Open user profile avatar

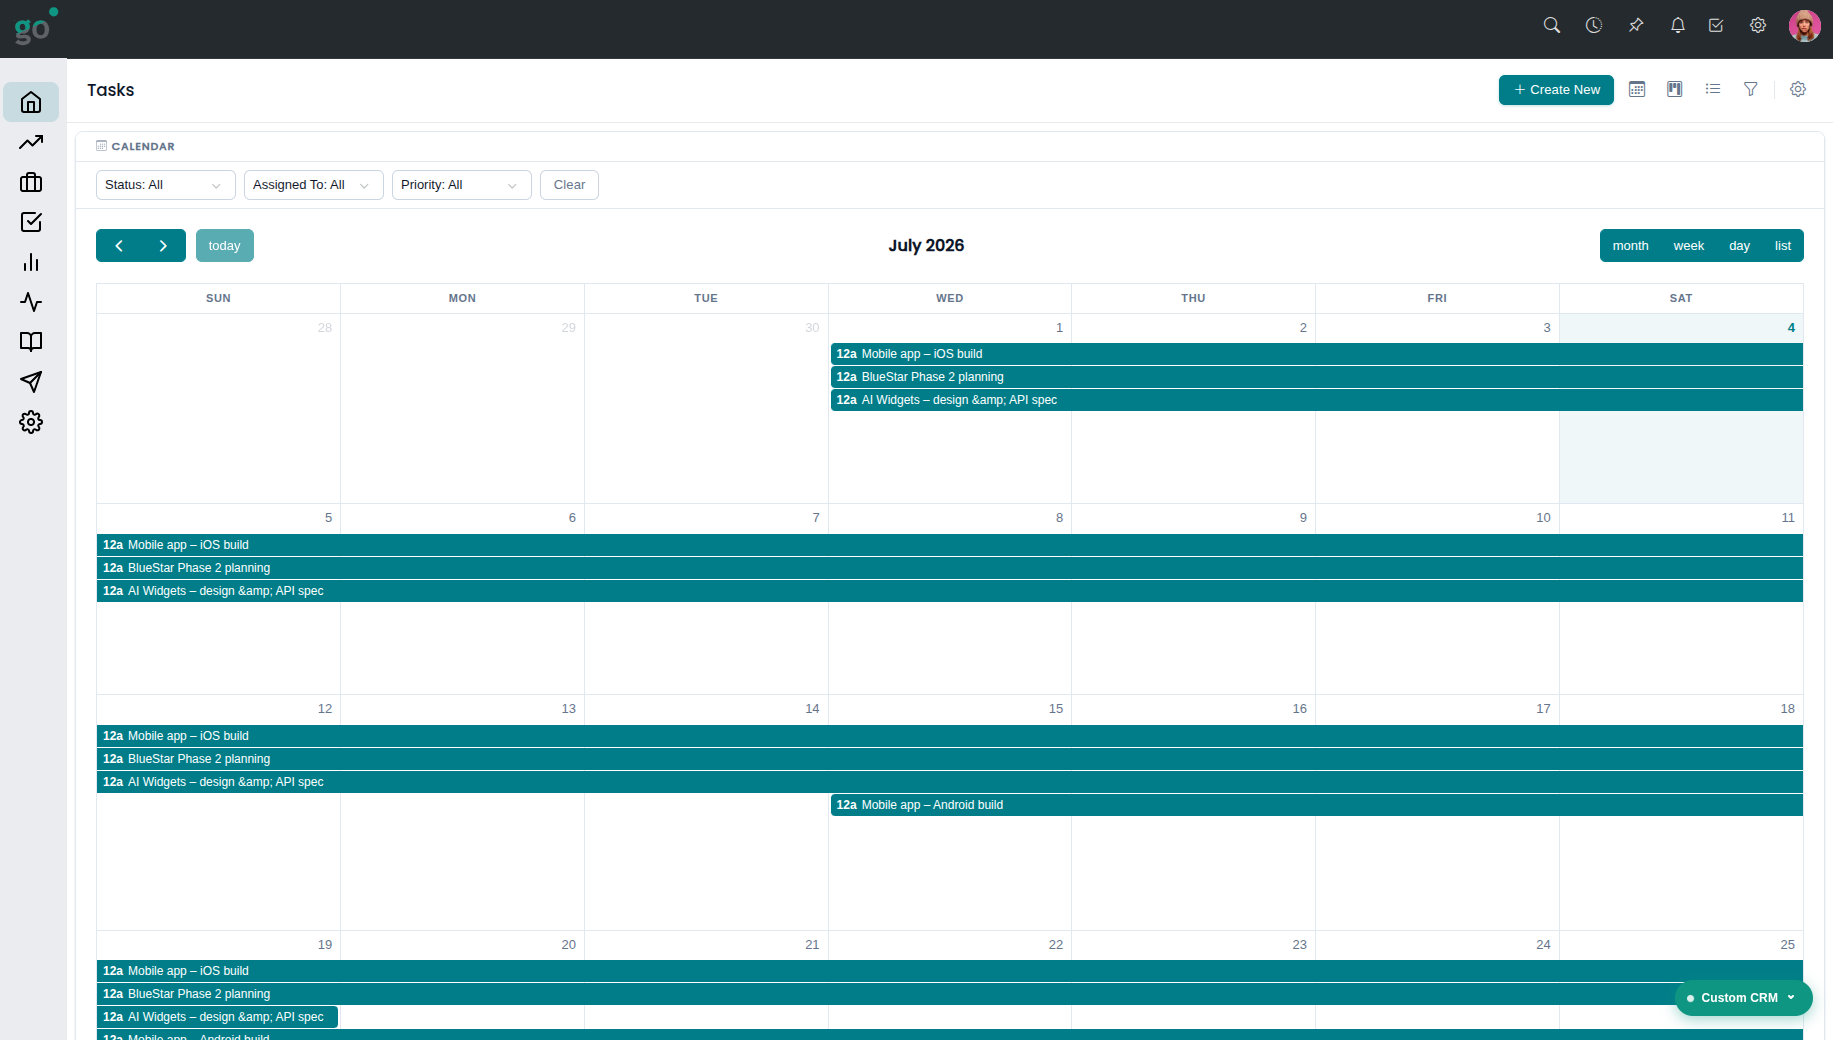(1805, 26)
